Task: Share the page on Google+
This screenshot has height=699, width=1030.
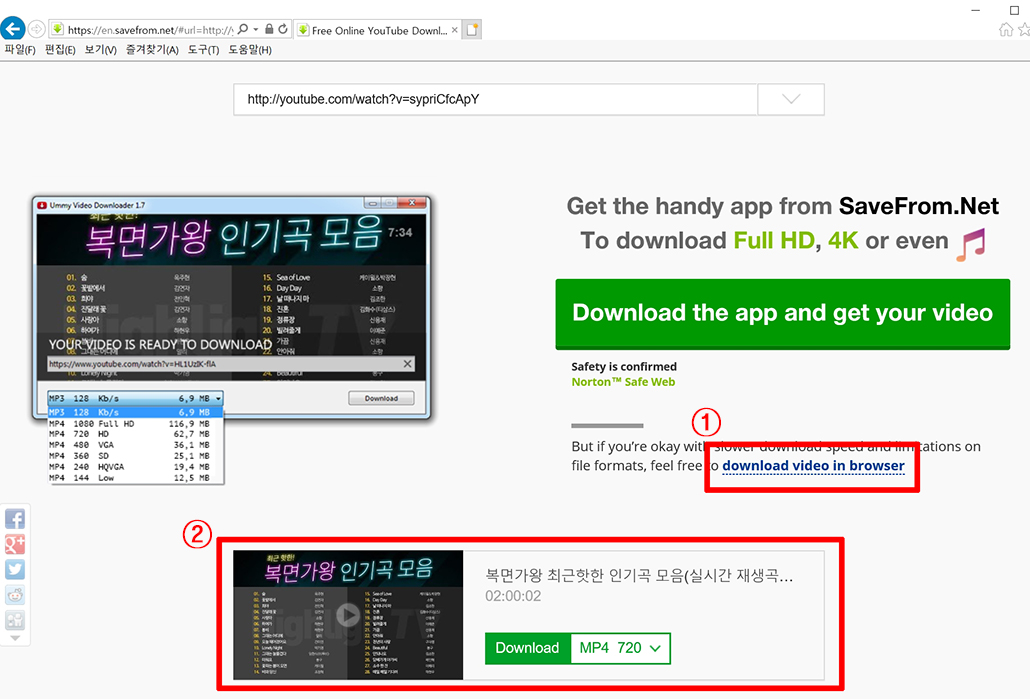Action: point(15,544)
